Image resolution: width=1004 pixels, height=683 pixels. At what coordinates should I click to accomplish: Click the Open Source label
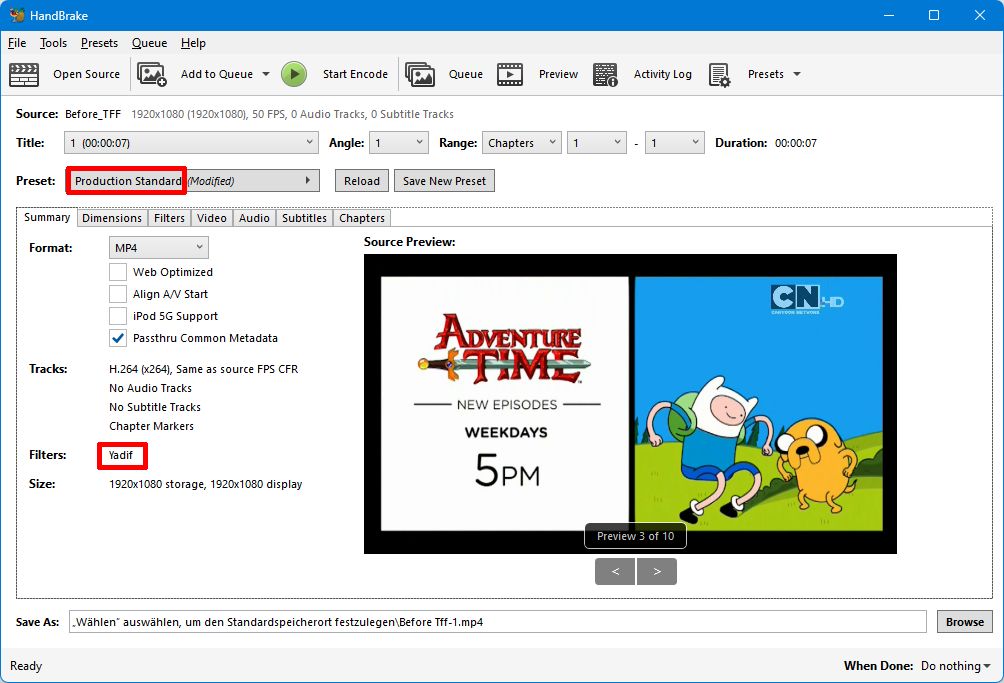tap(86, 74)
